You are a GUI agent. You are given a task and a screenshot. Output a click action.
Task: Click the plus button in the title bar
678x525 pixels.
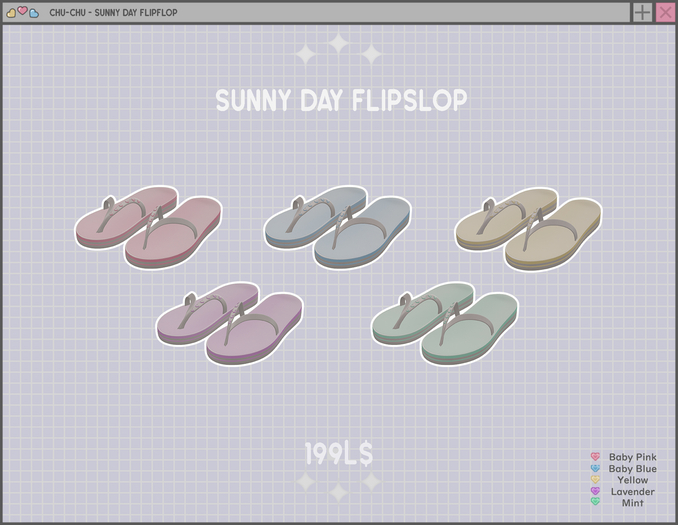tap(643, 13)
